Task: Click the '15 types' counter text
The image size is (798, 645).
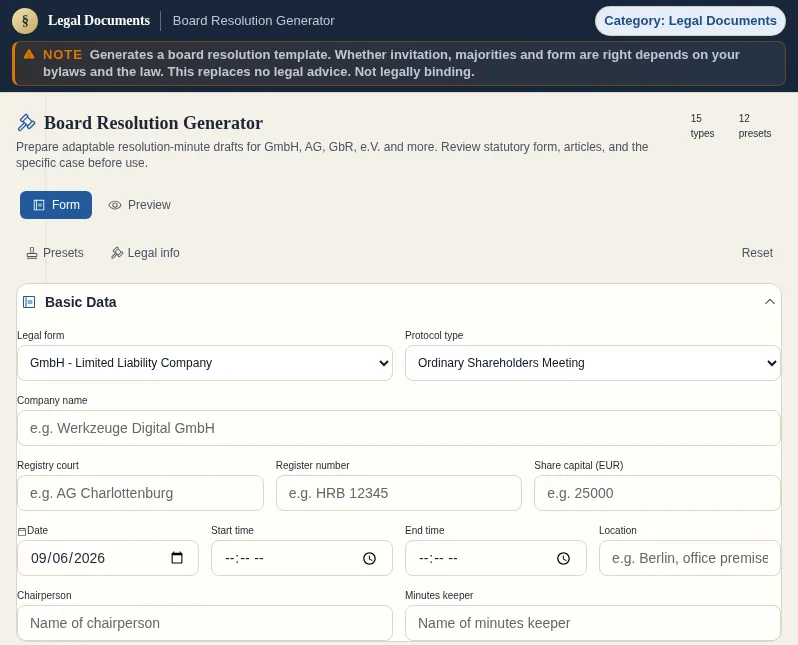Action: pos(702,126)
